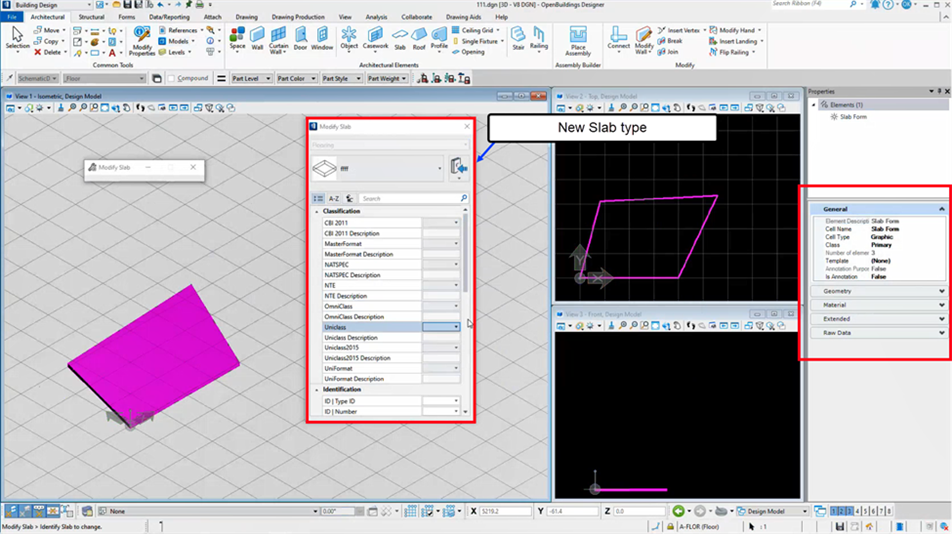
Task: Click the notifications bell icon
Action: (x=875, y=4)
